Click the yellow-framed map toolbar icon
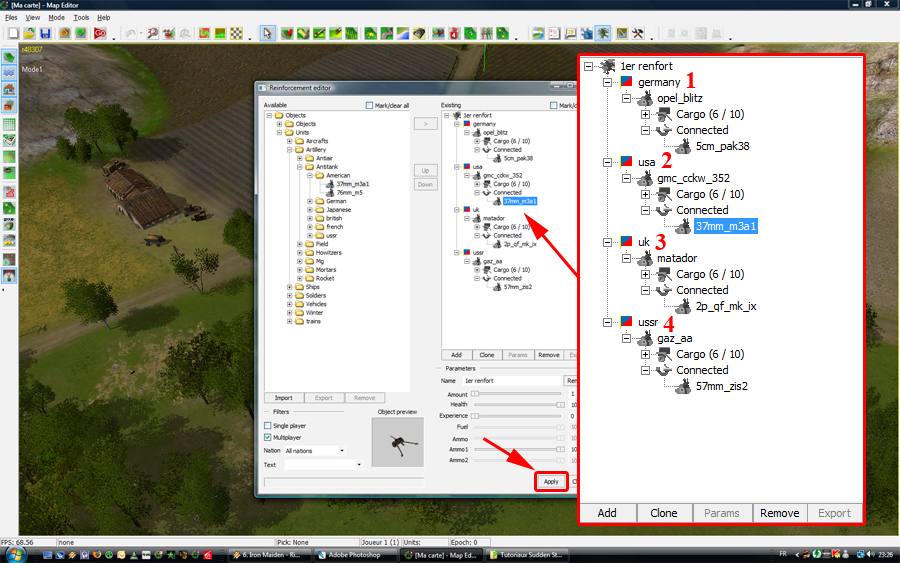The image size is (900, 563). [x=622, y=33]
